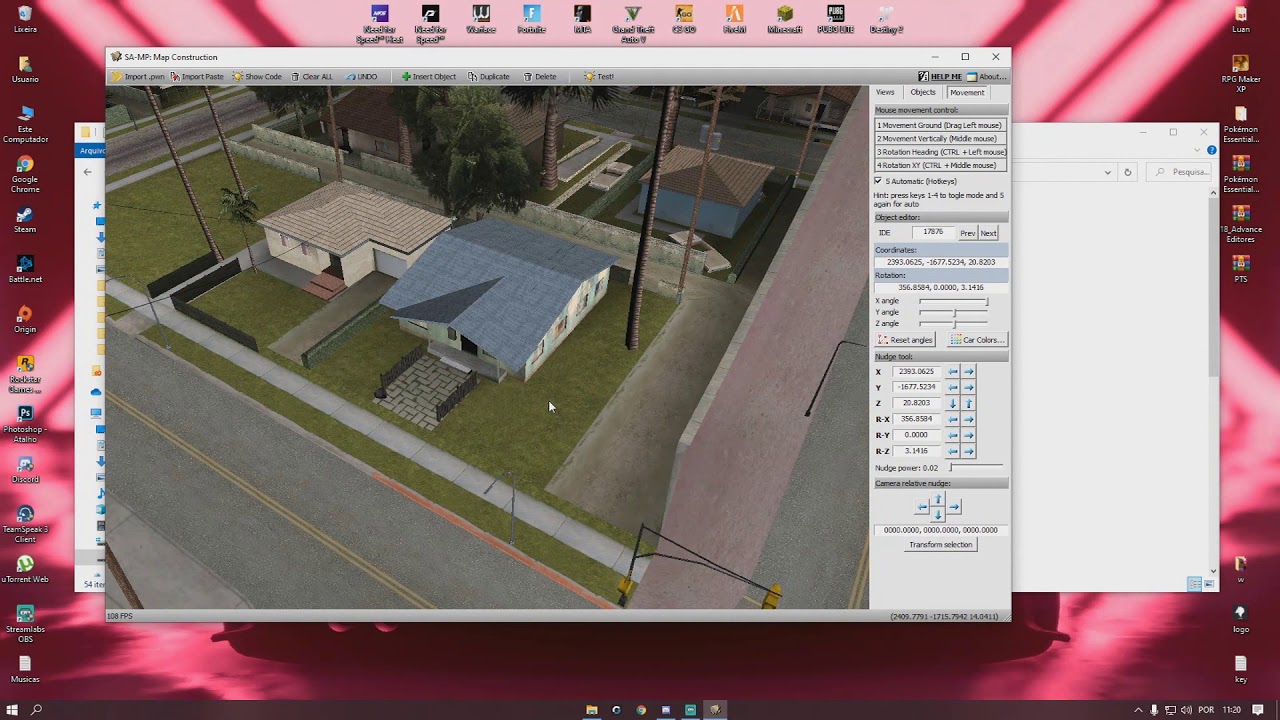Click the Test! toolbar button
Viewport: 1280px width, 720px height.
[599, 76]
